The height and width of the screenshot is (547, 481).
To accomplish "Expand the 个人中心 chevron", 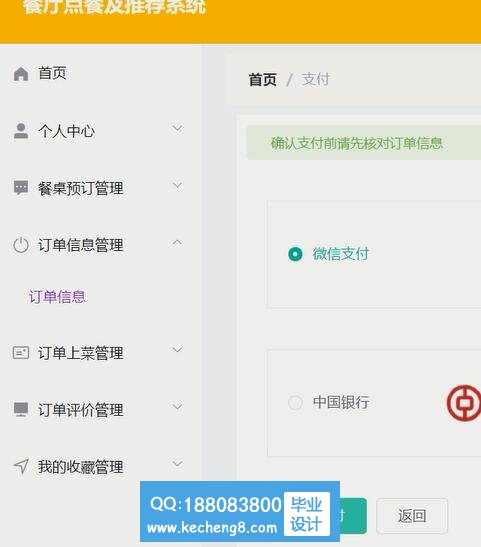I will 177,128.
